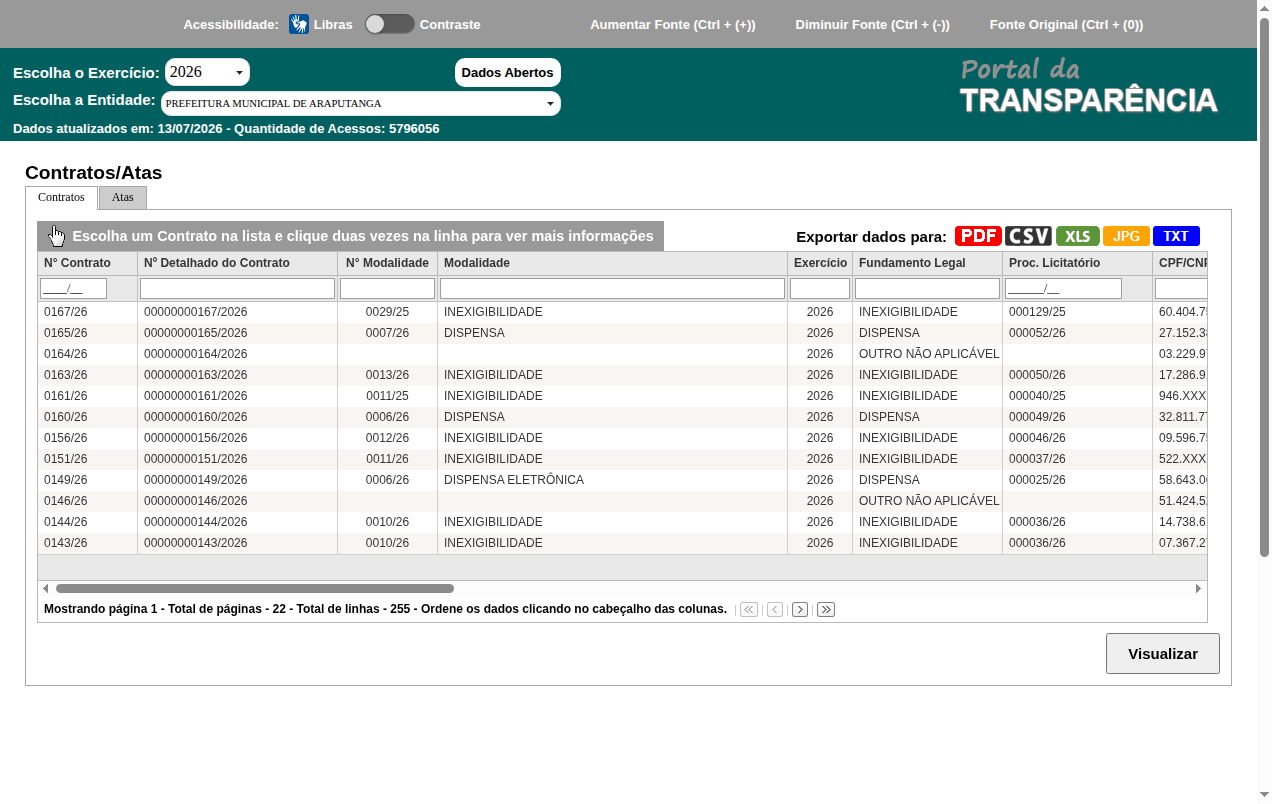The height and width of the screenshot is (804, 1272).
Task: Sort by Nº Contrato column header
Action: [88, 263]
